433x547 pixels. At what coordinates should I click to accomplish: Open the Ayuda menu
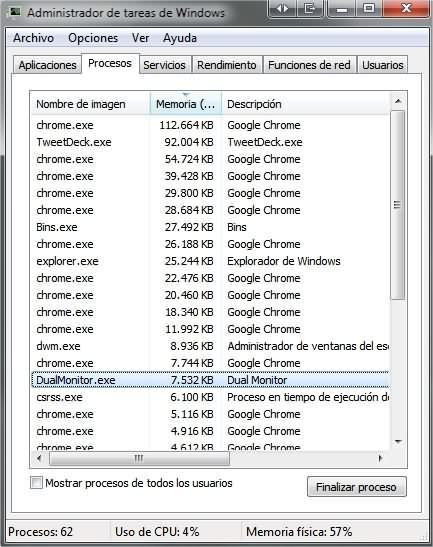tap(180, 38)
